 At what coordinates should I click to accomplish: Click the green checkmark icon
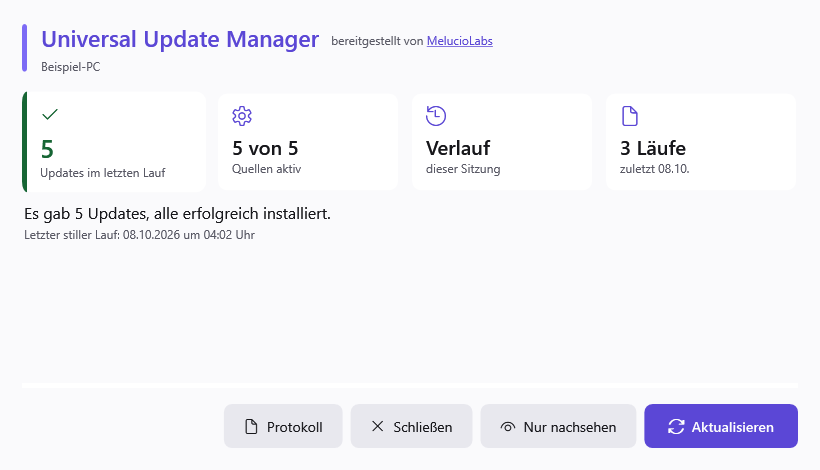click(50, 114)
